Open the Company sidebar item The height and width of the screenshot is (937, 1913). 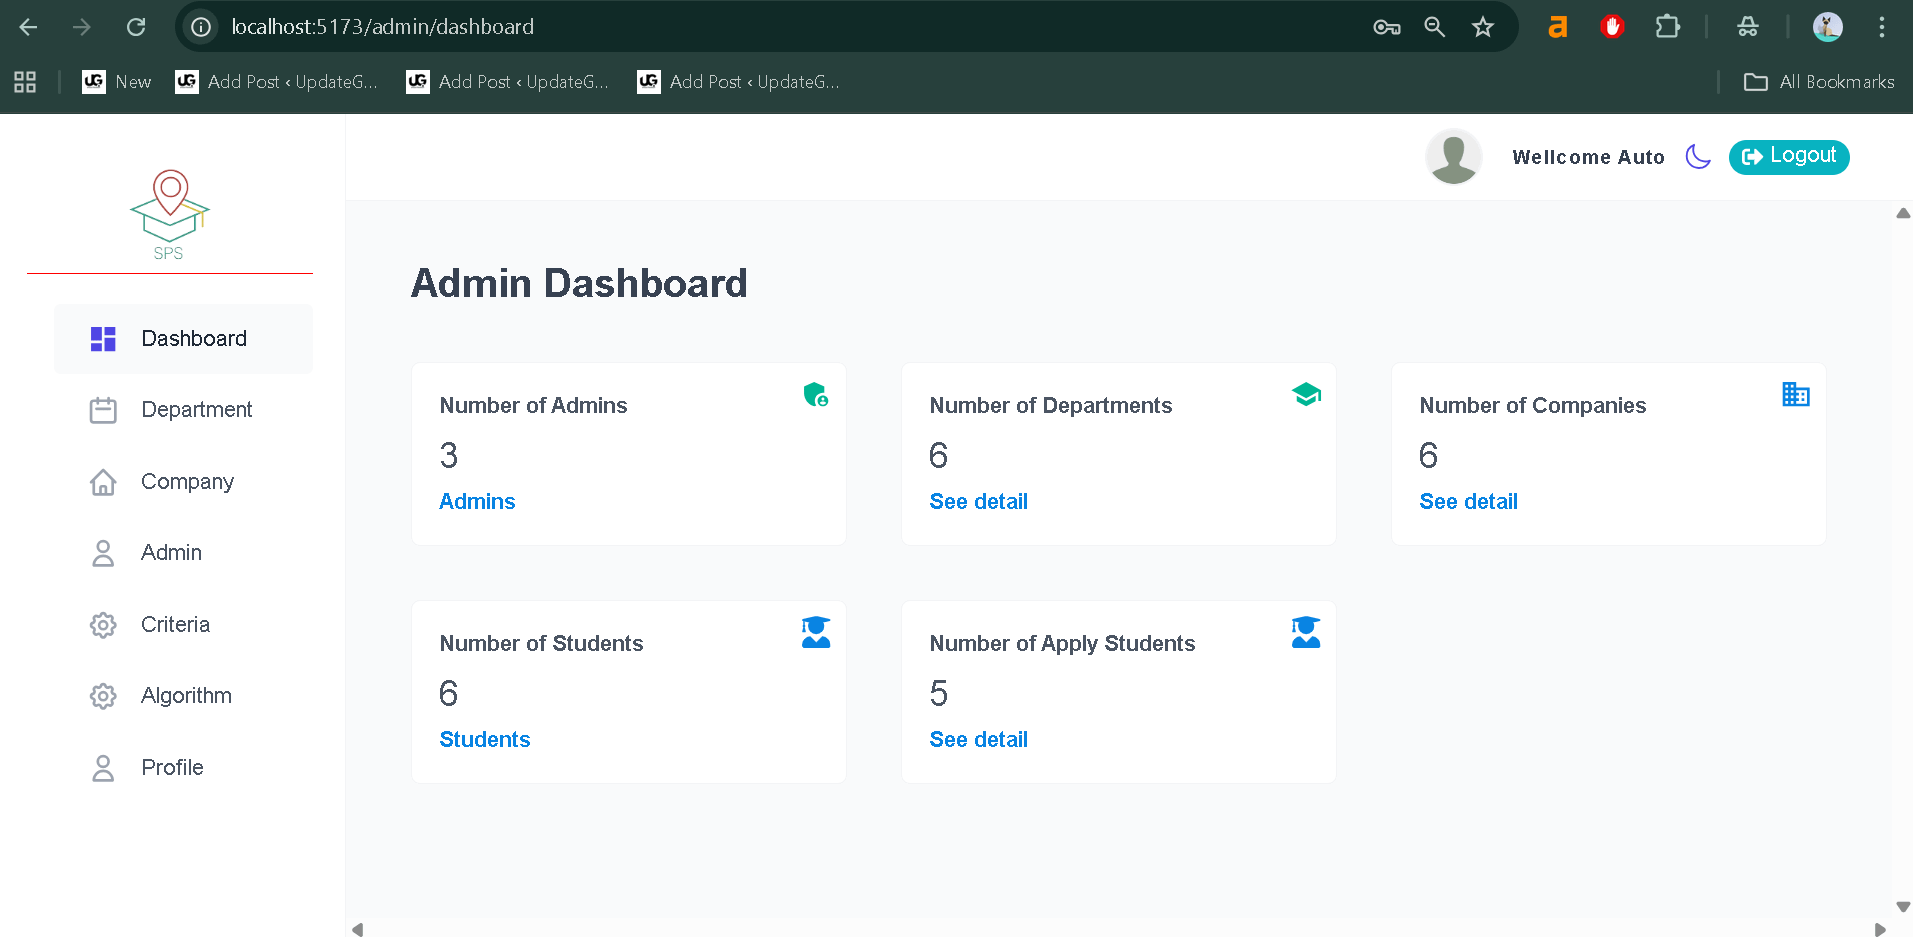point(187,482)
